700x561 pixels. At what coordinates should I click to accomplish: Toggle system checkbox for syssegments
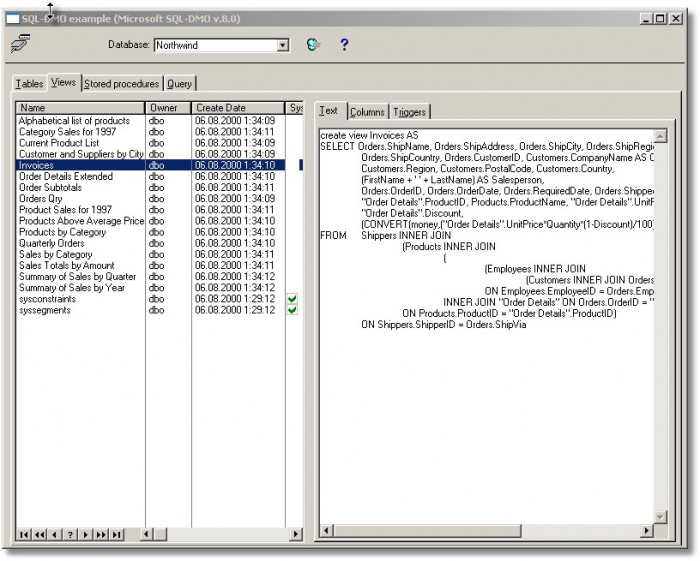[x=292, y=310]
